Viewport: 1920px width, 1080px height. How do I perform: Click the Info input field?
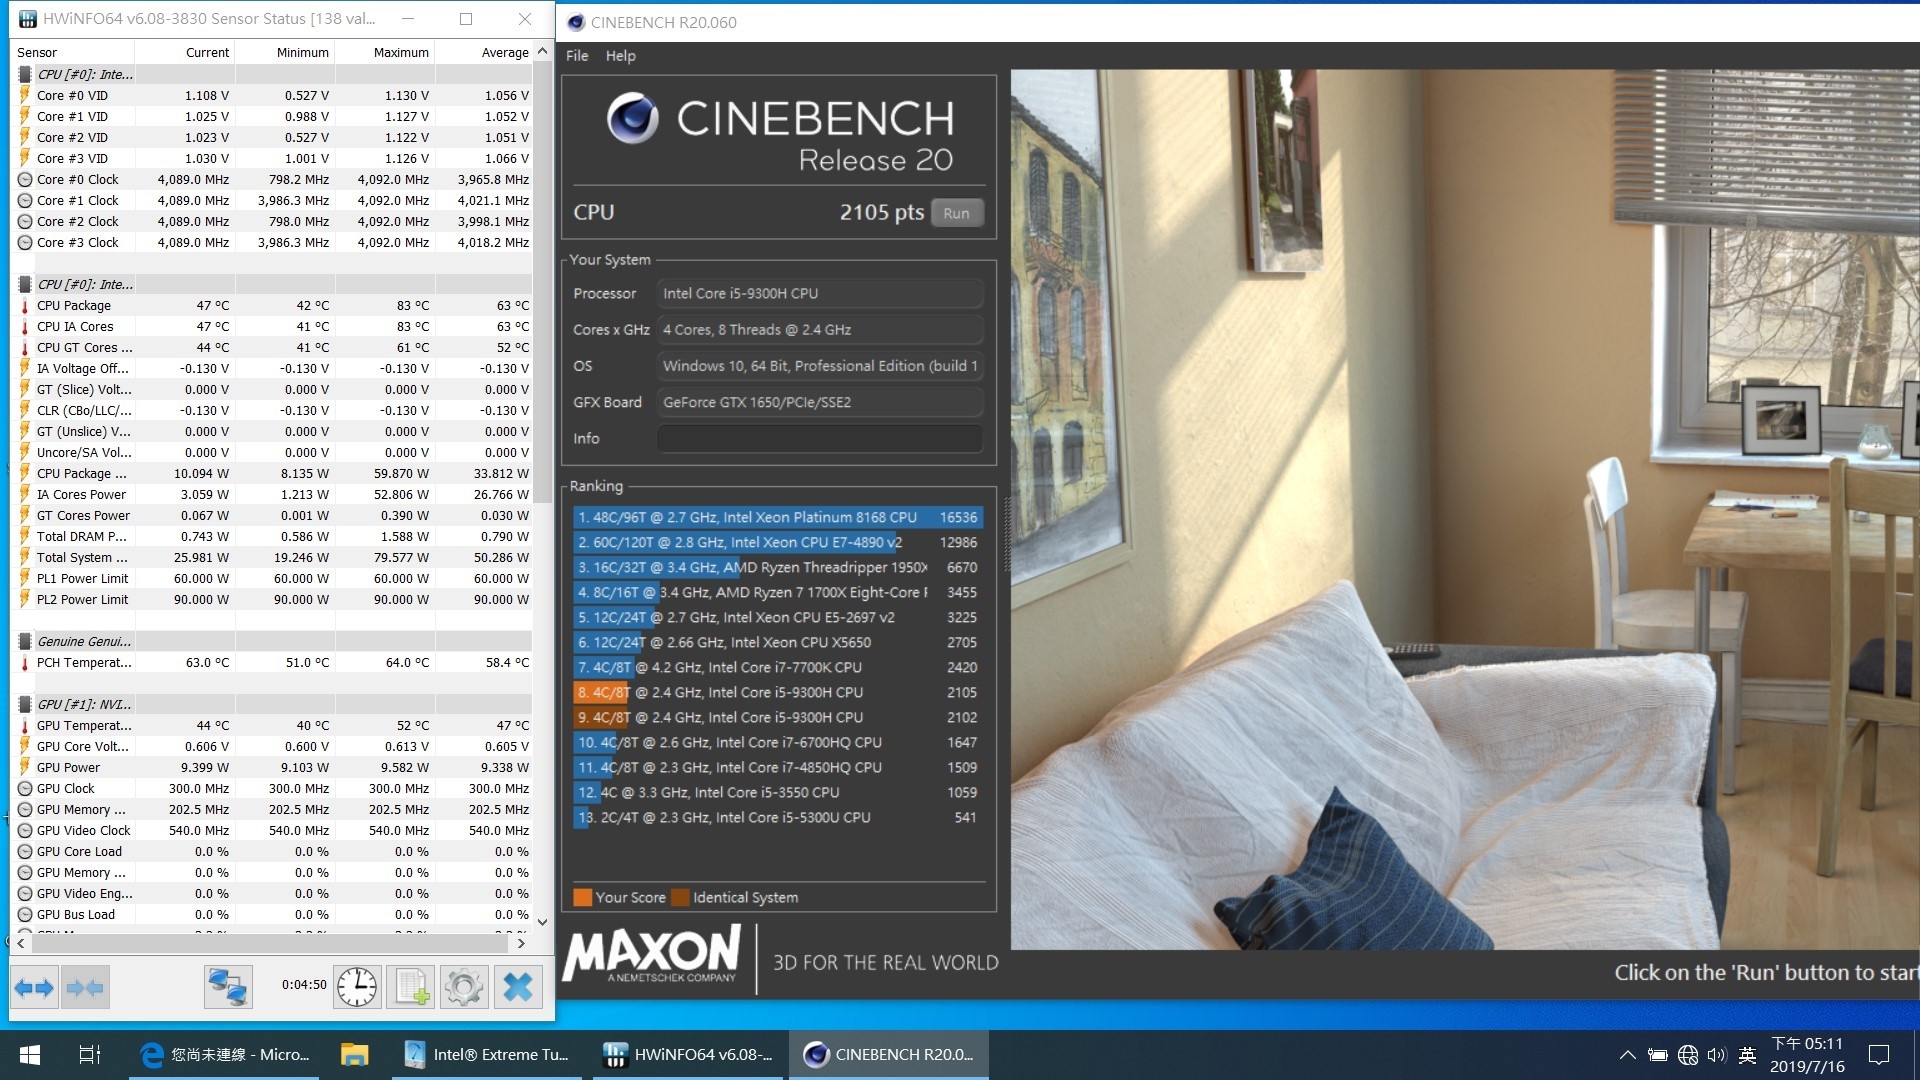click(820, 439)
